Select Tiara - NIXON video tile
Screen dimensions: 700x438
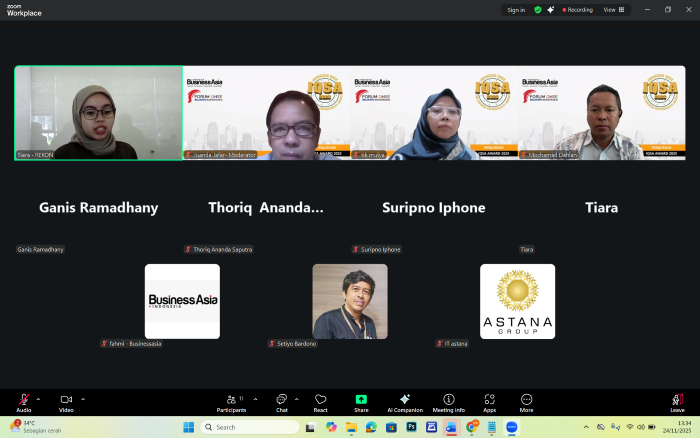tap(99, 112)
